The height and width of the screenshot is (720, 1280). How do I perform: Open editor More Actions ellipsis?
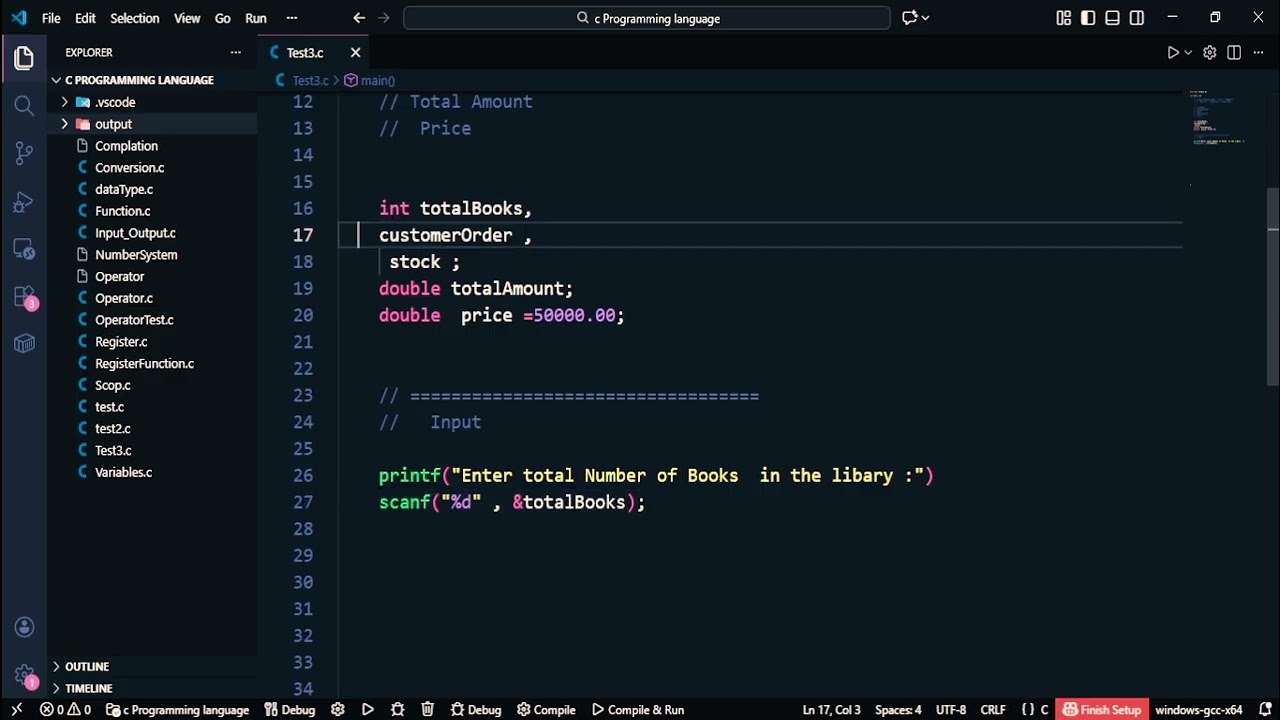1258,52
